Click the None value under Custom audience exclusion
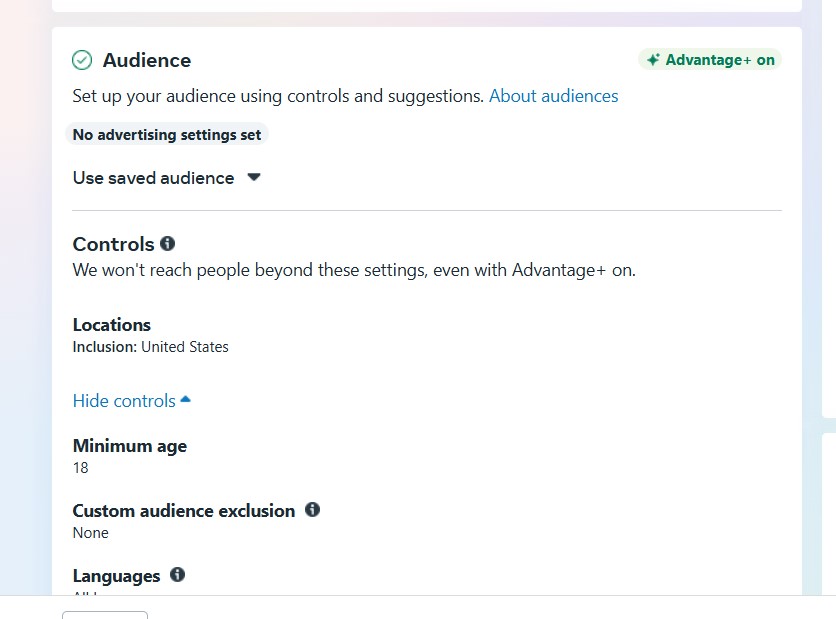Viewport: 836px width, 619px height. coord(91,533)
